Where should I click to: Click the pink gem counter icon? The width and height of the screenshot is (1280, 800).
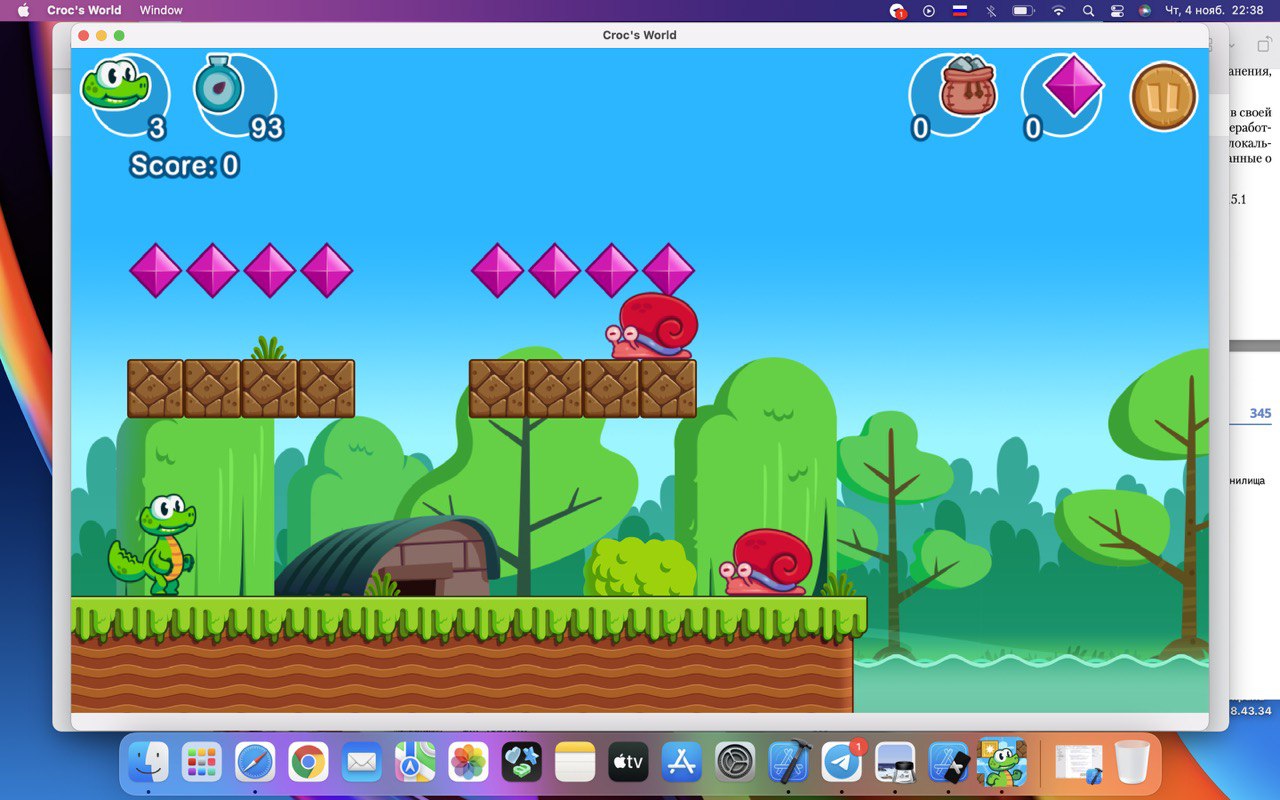1072,86
